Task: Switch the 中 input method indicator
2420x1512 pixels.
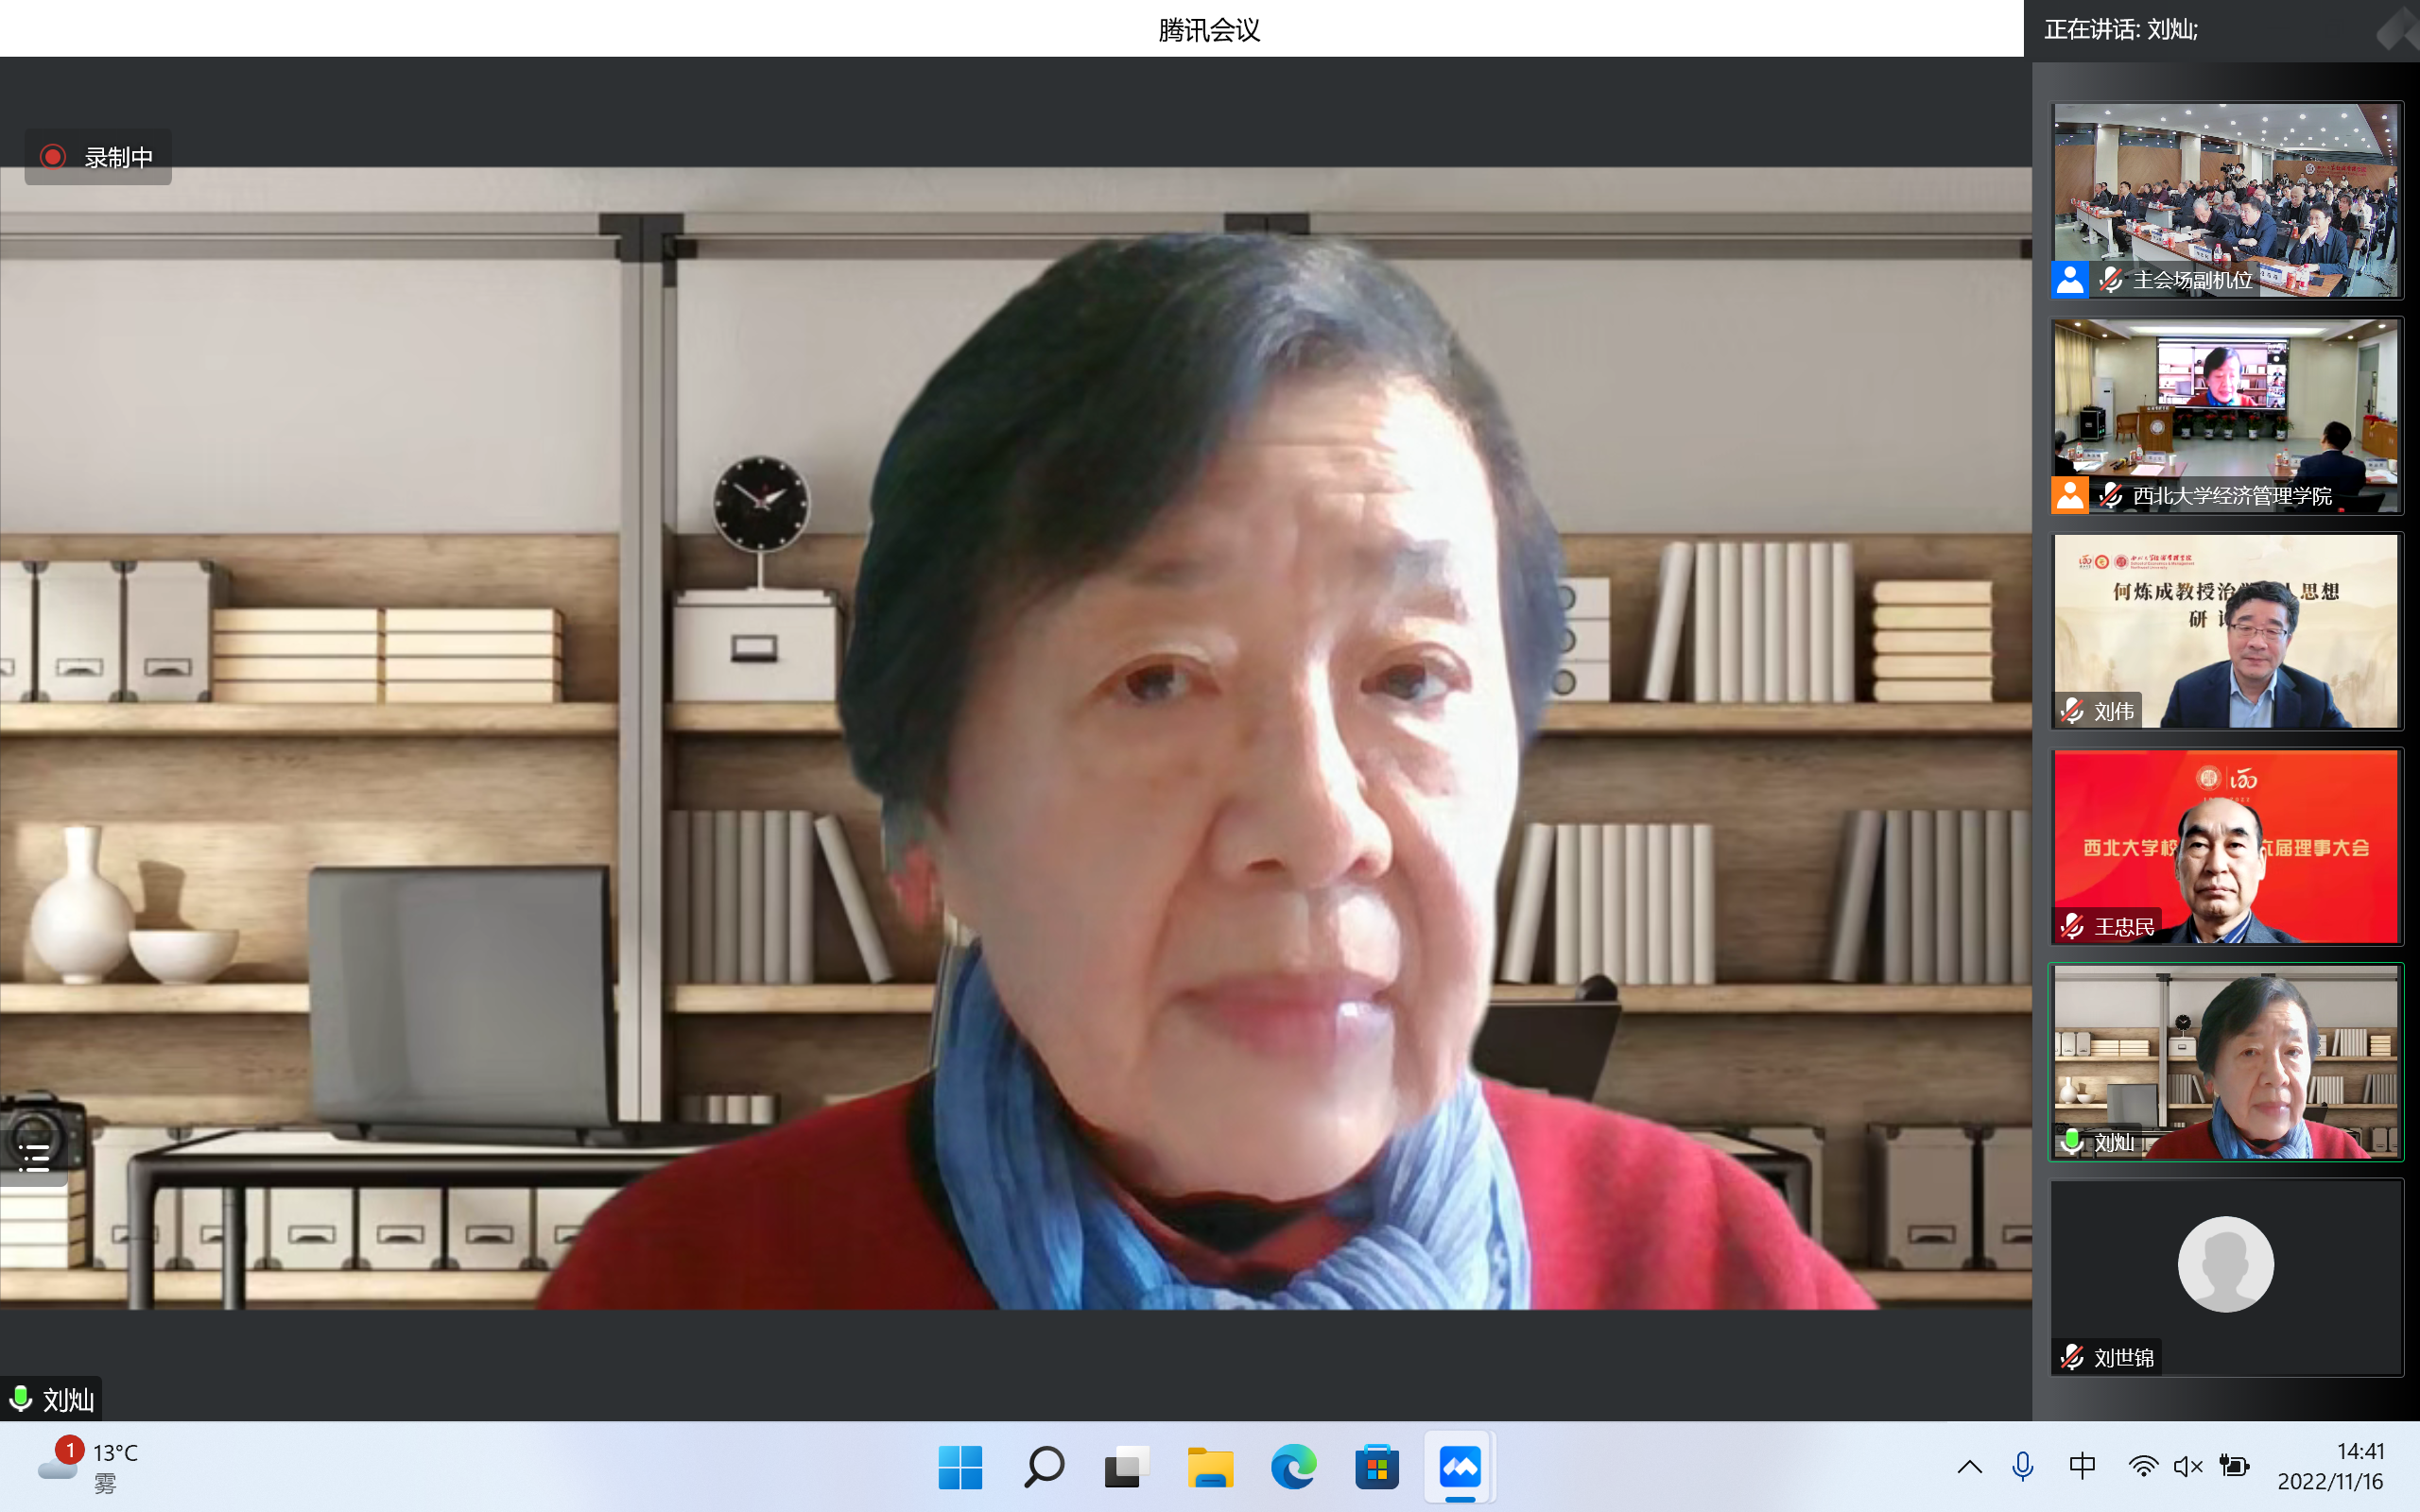Action: [2082, 1467]
